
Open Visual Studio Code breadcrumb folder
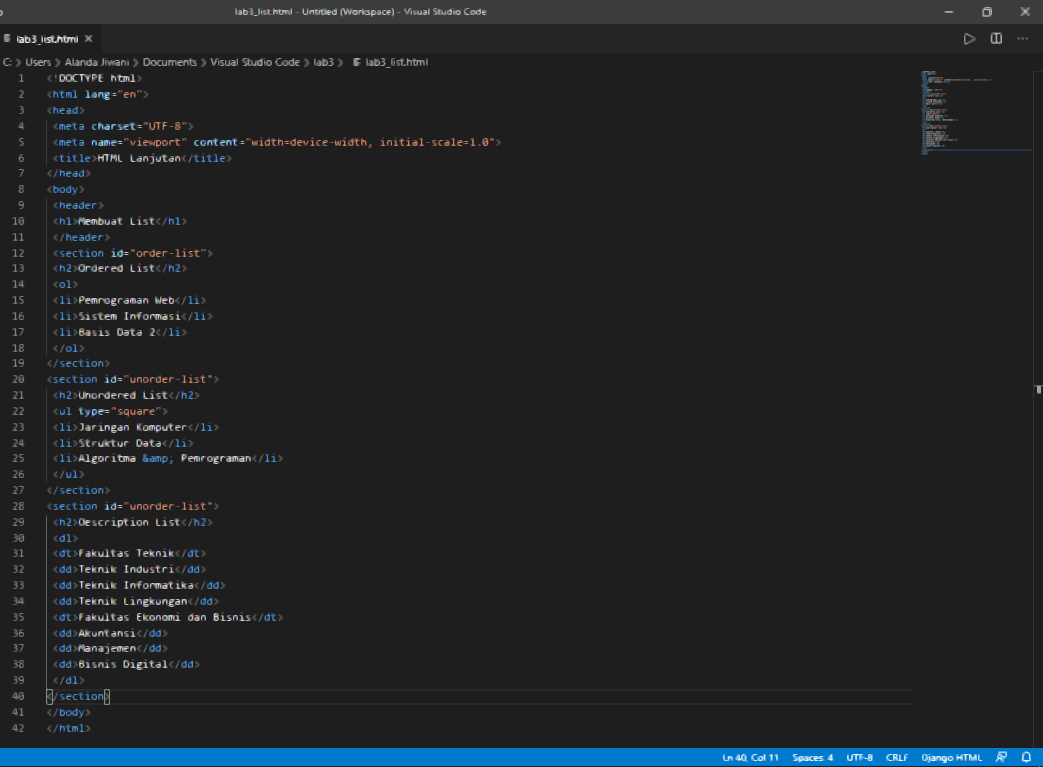point(255,62)
